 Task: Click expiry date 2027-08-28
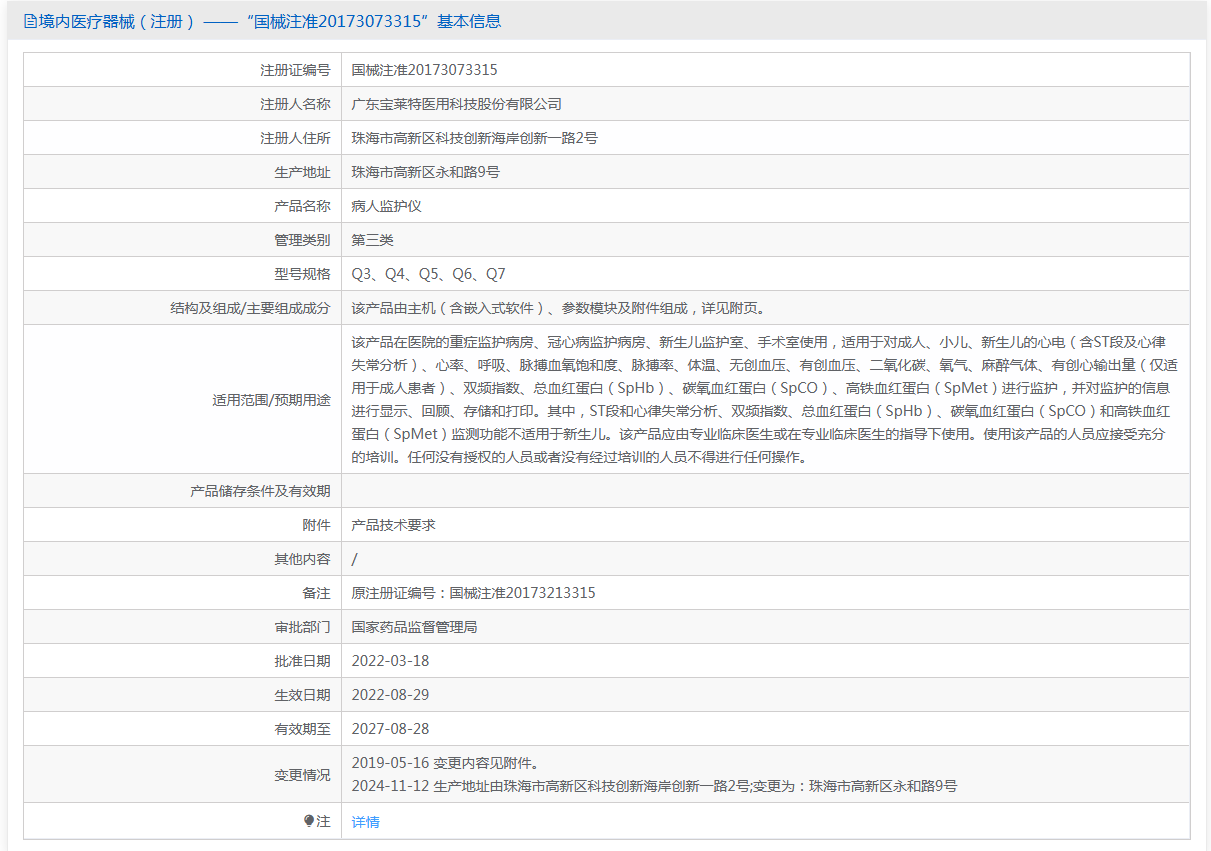point(390,729)
